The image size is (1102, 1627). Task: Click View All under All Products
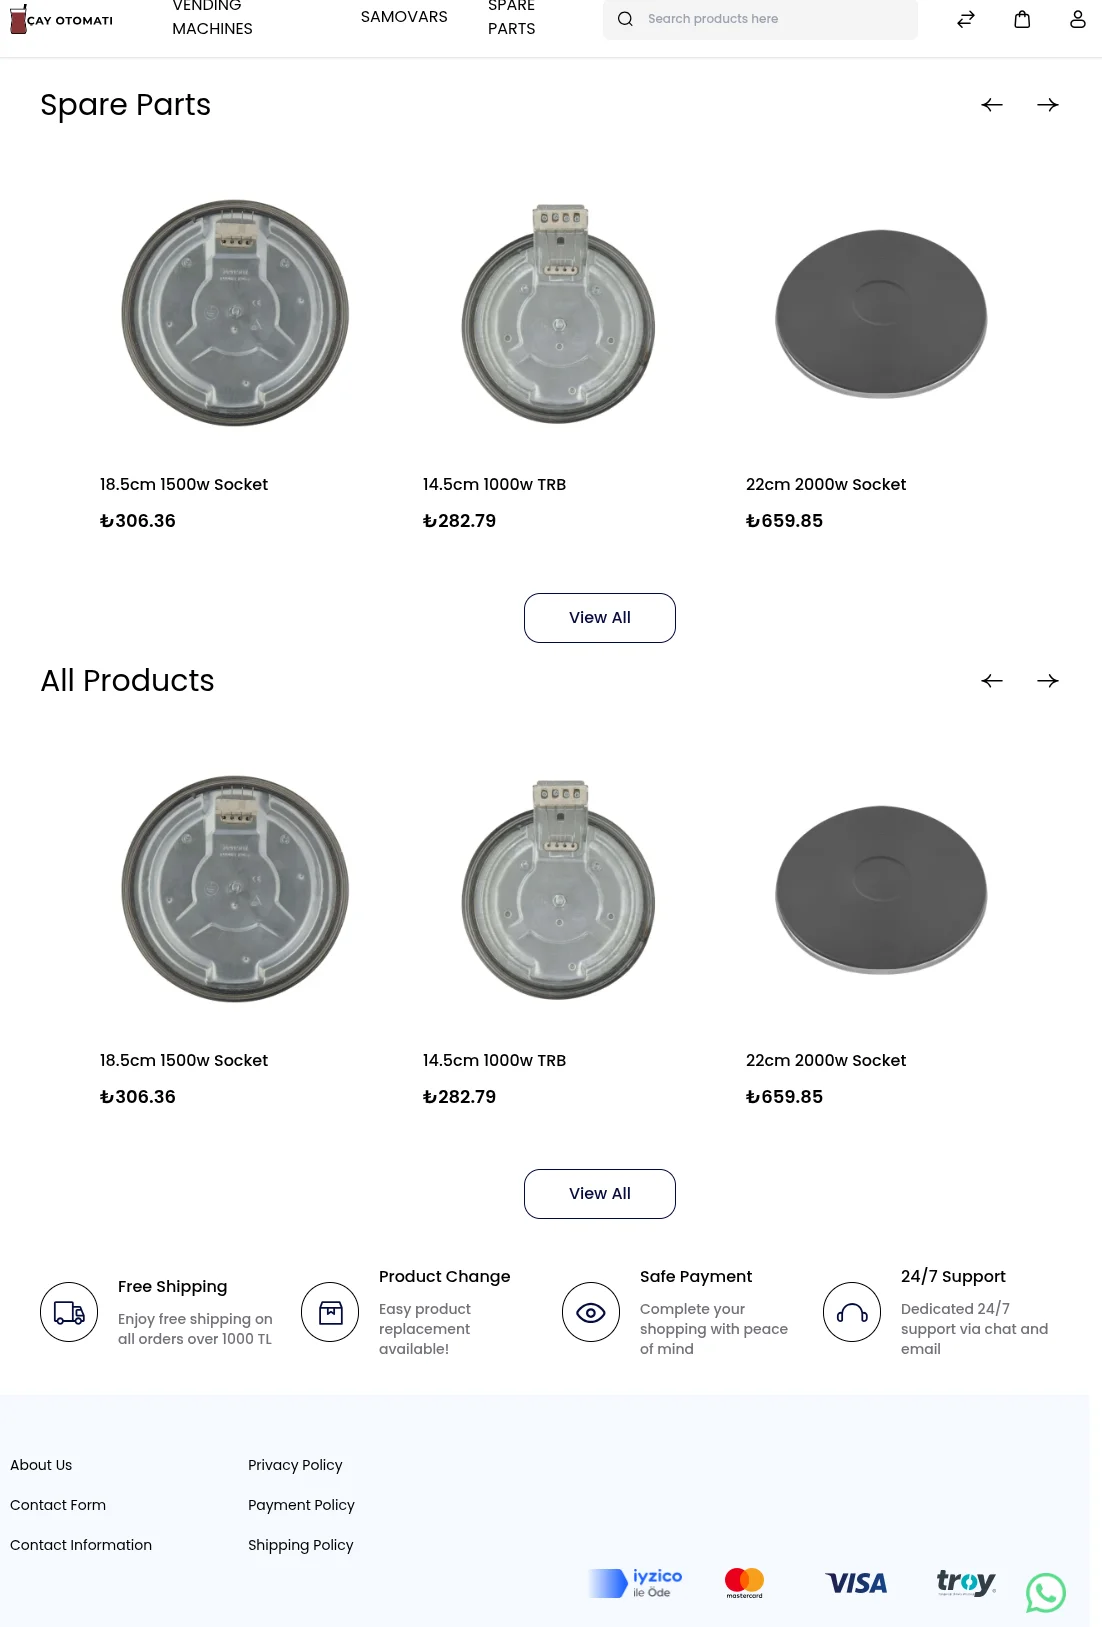pos(600,1194)
